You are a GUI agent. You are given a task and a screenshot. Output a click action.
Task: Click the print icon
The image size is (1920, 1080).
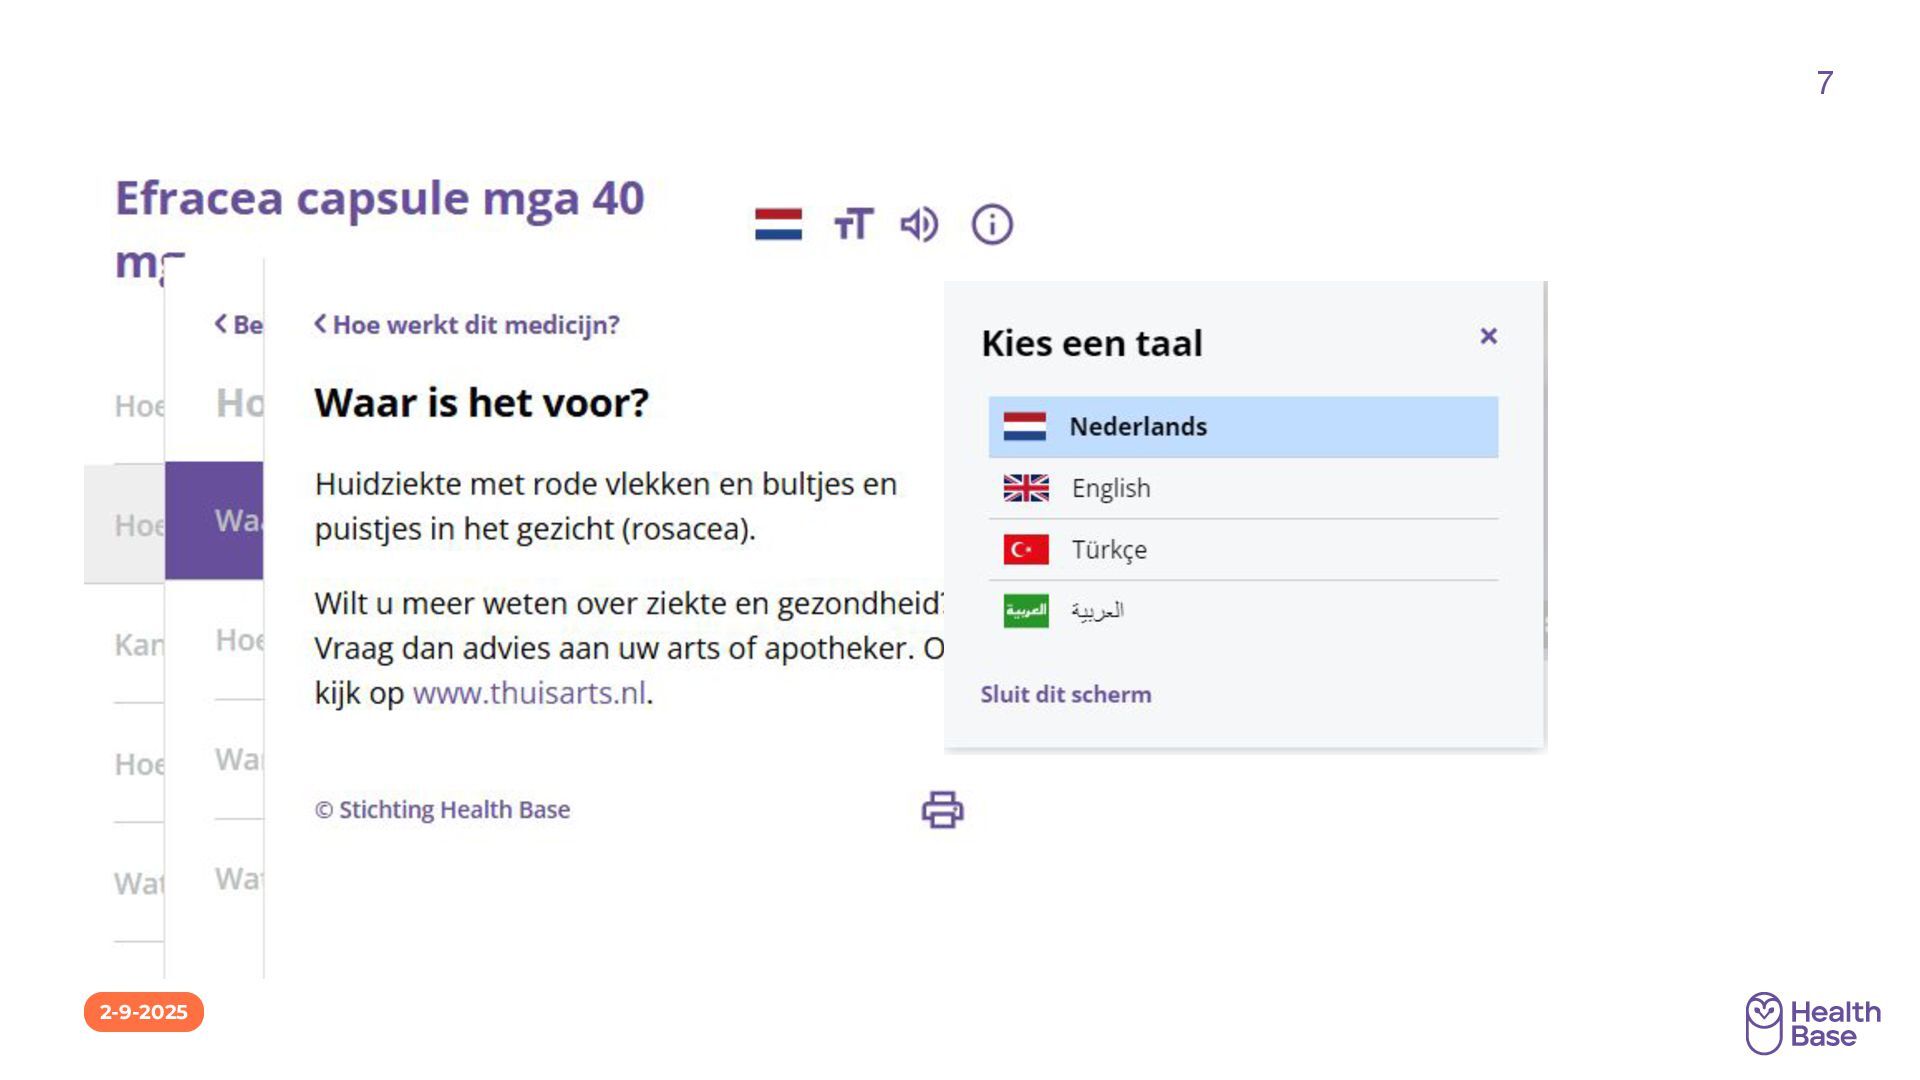coord(942,809)
